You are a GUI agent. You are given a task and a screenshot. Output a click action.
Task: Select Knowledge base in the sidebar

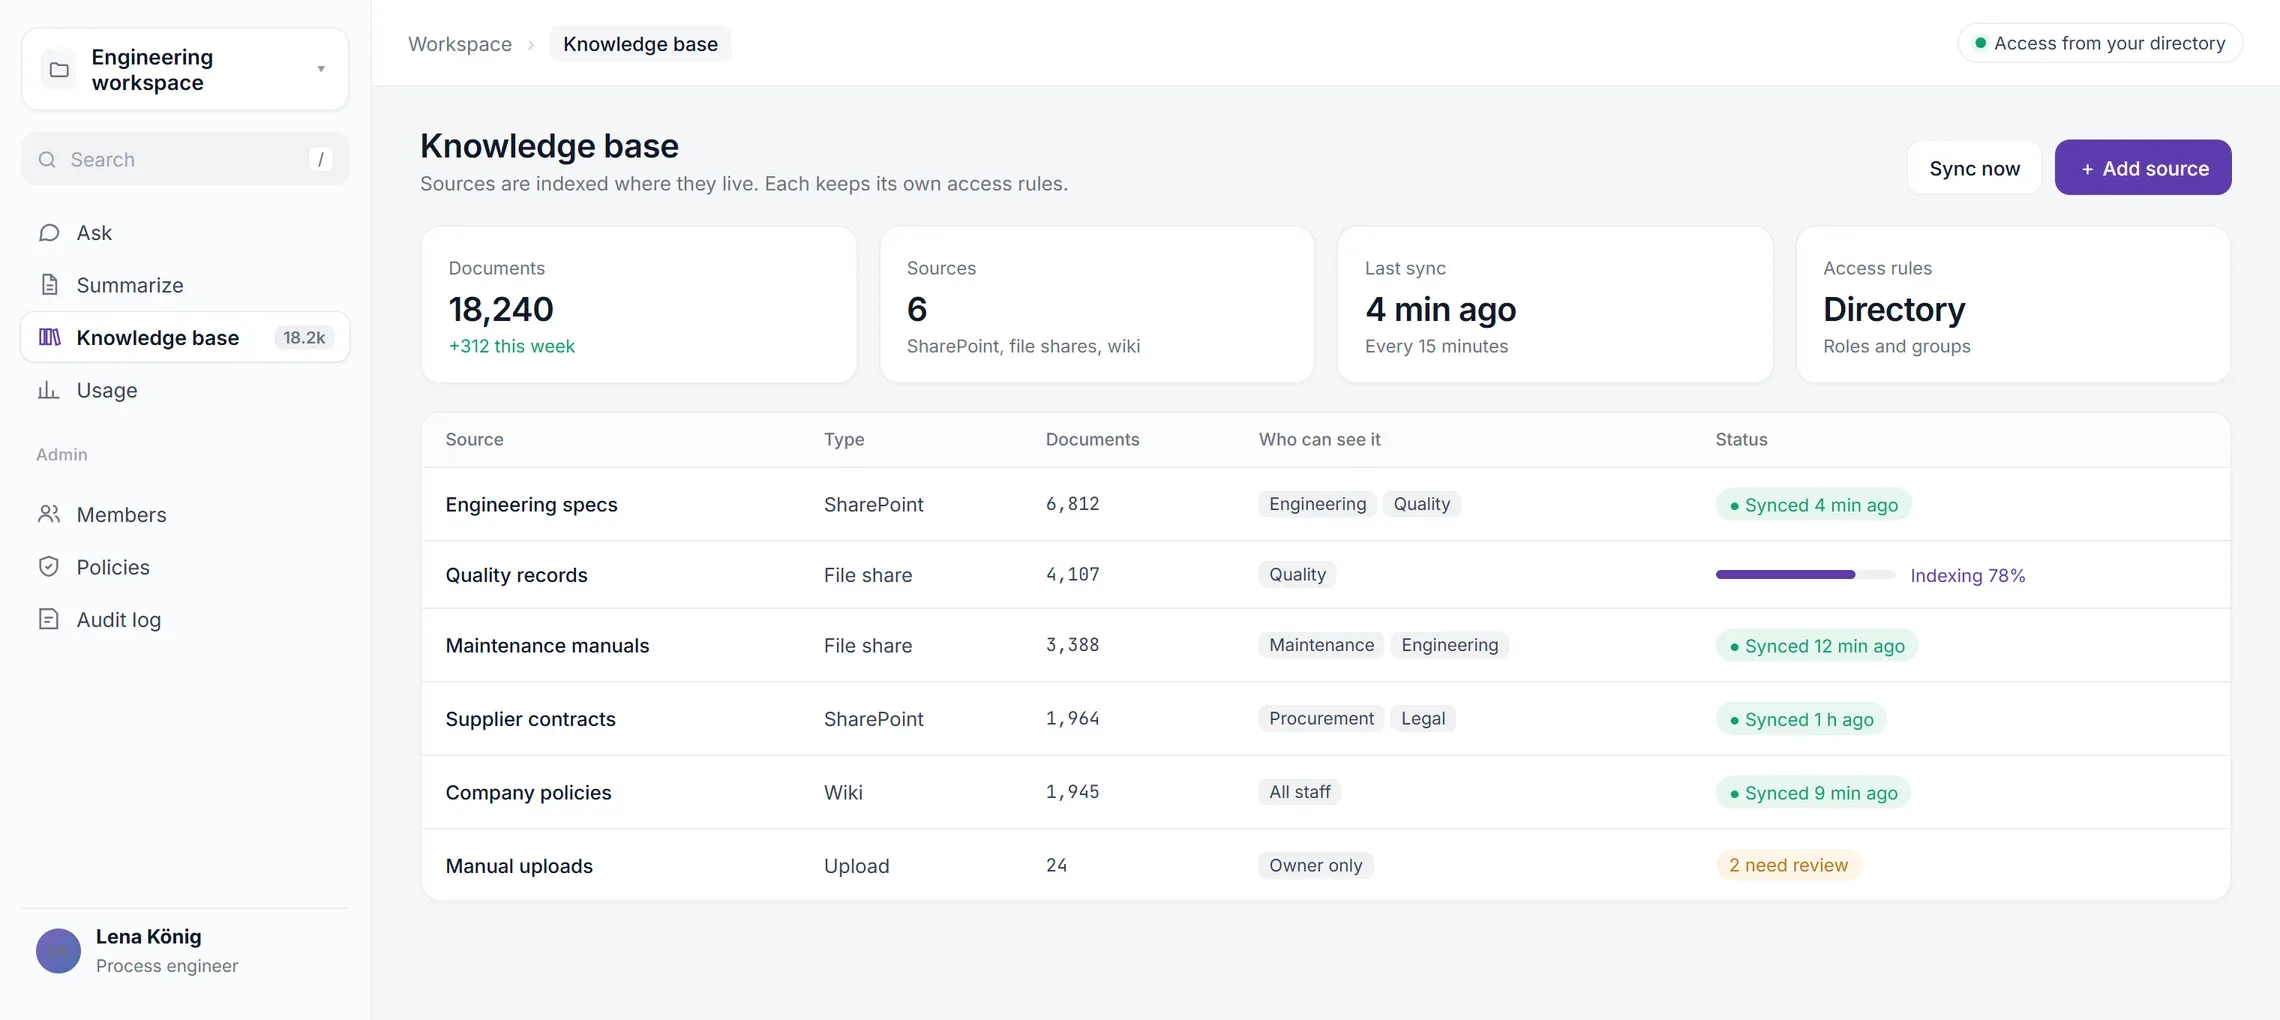tap(185, 337)
